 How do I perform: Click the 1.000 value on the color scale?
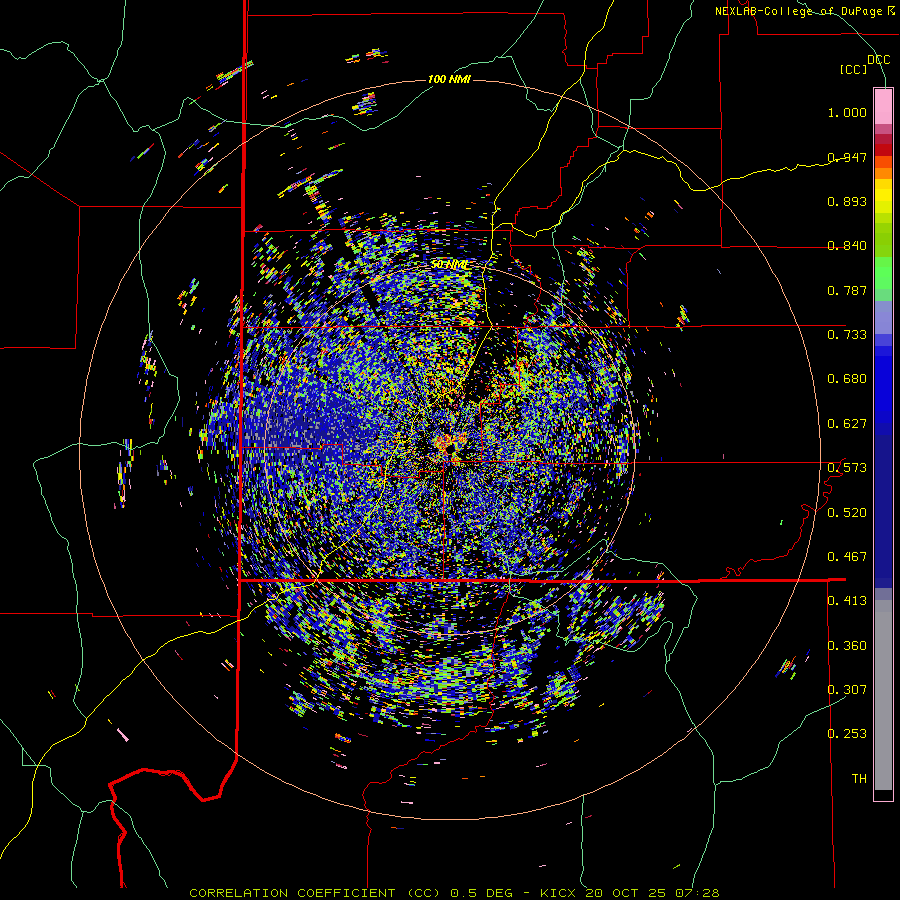847,112
